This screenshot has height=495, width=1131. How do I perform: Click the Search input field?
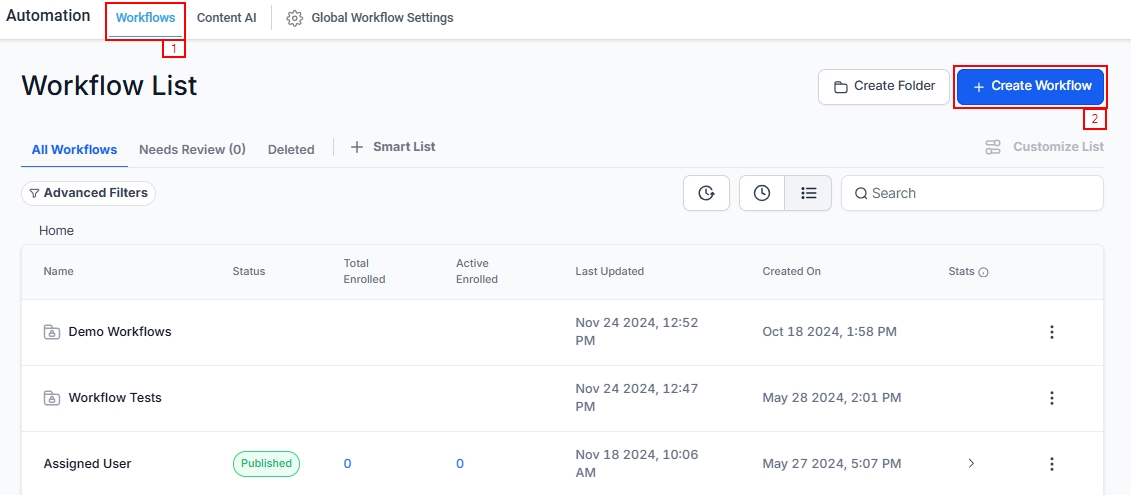(x=980, y=193)
